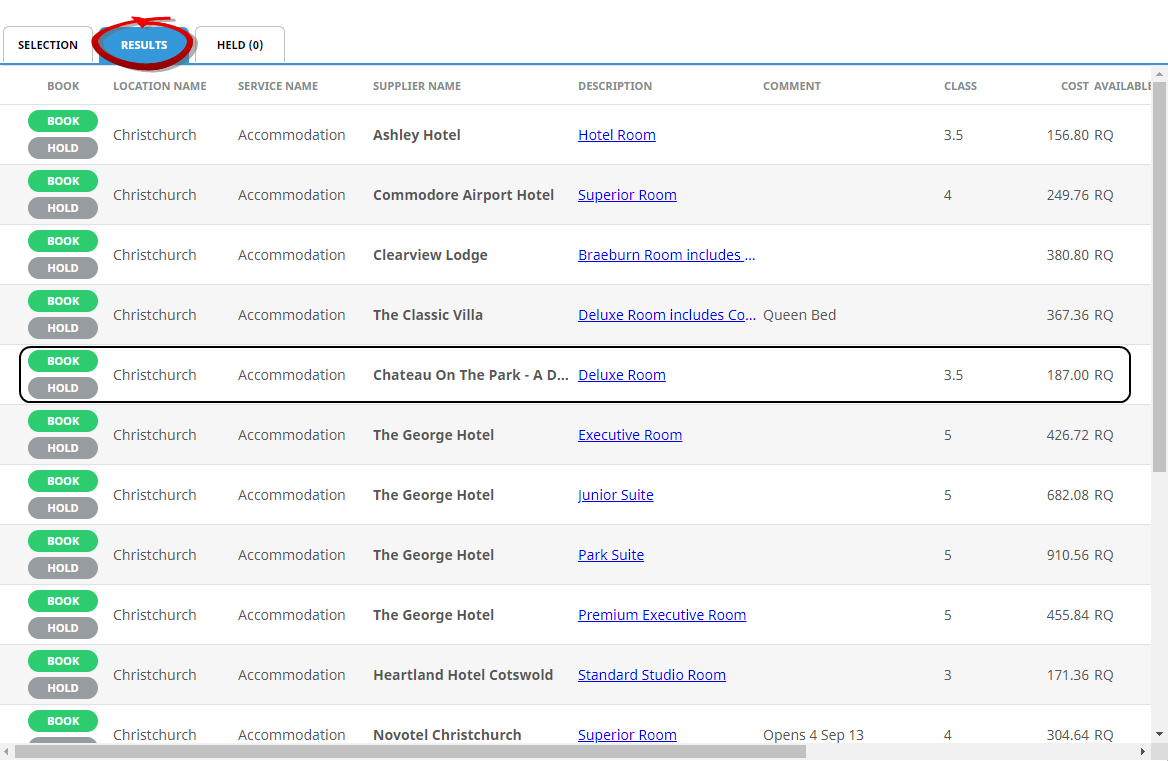The width and height of the screenshot is (1168, 761).
Task: Click the scroll left arrow
Action: [x=7, y=752]
